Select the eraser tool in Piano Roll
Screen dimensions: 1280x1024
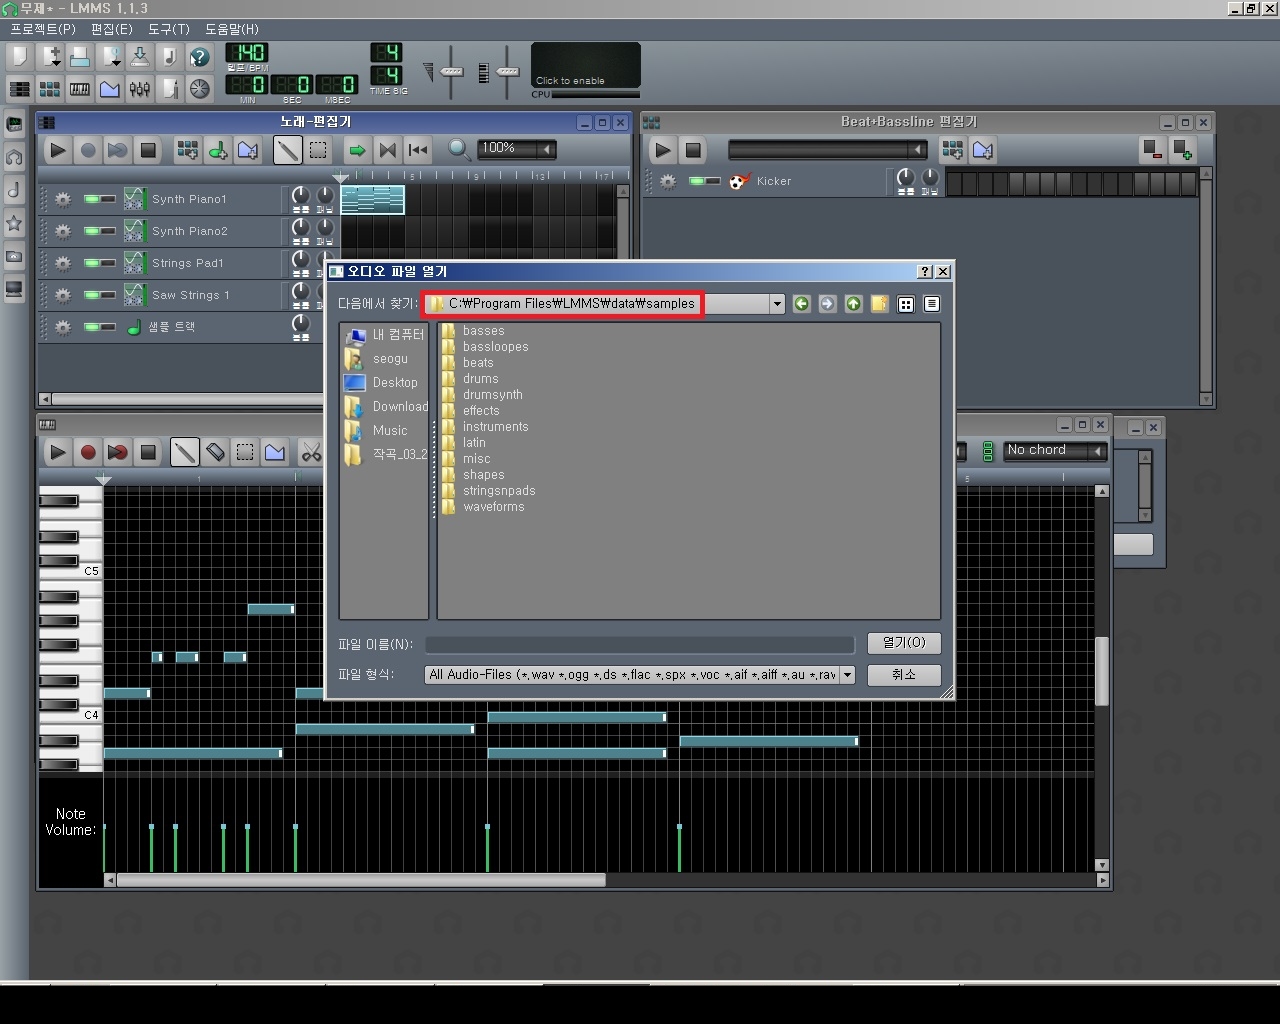click(x=215, y=452)
